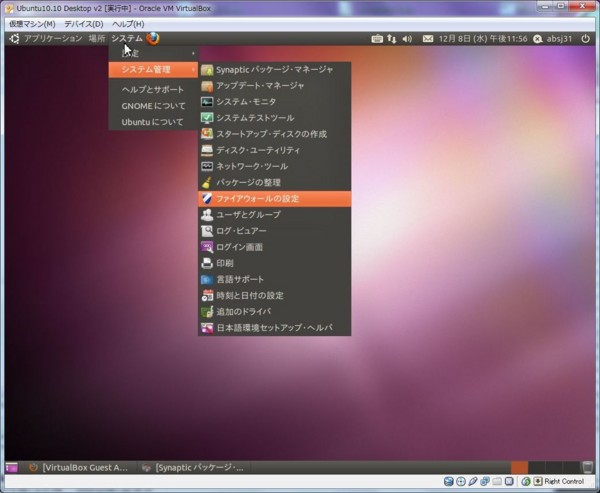Click the calendar icon for 時刻と日付の設定
The image size is (600, 493).
coord(207,295)
